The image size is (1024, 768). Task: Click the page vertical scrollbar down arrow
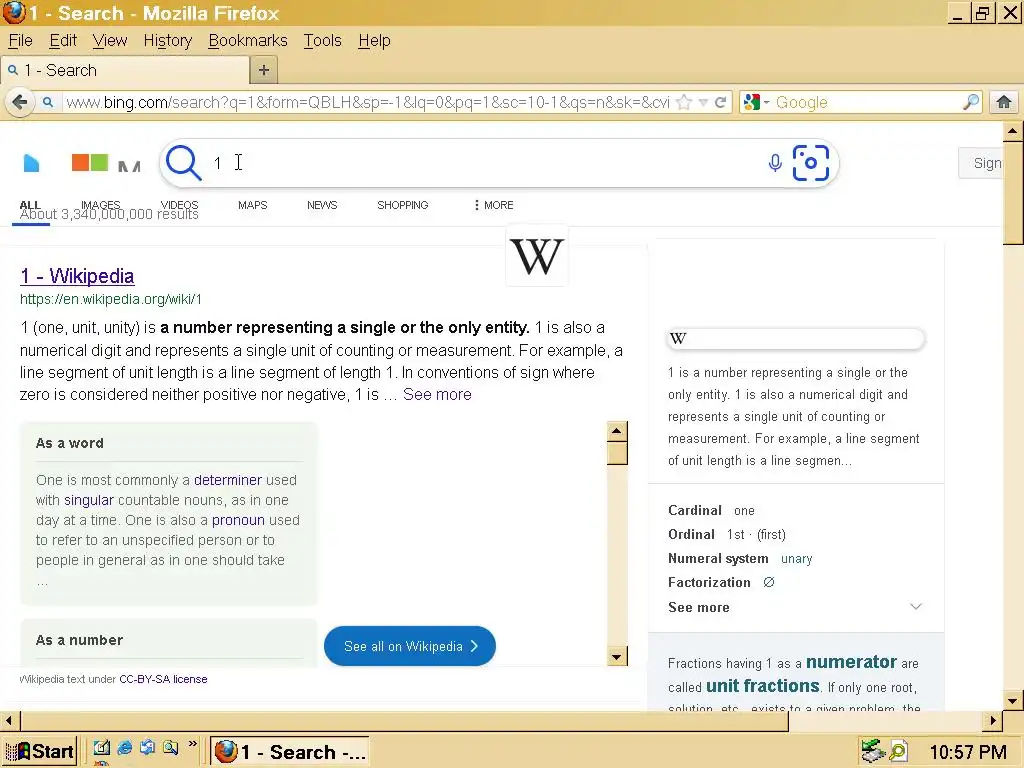pos(1012,701)
